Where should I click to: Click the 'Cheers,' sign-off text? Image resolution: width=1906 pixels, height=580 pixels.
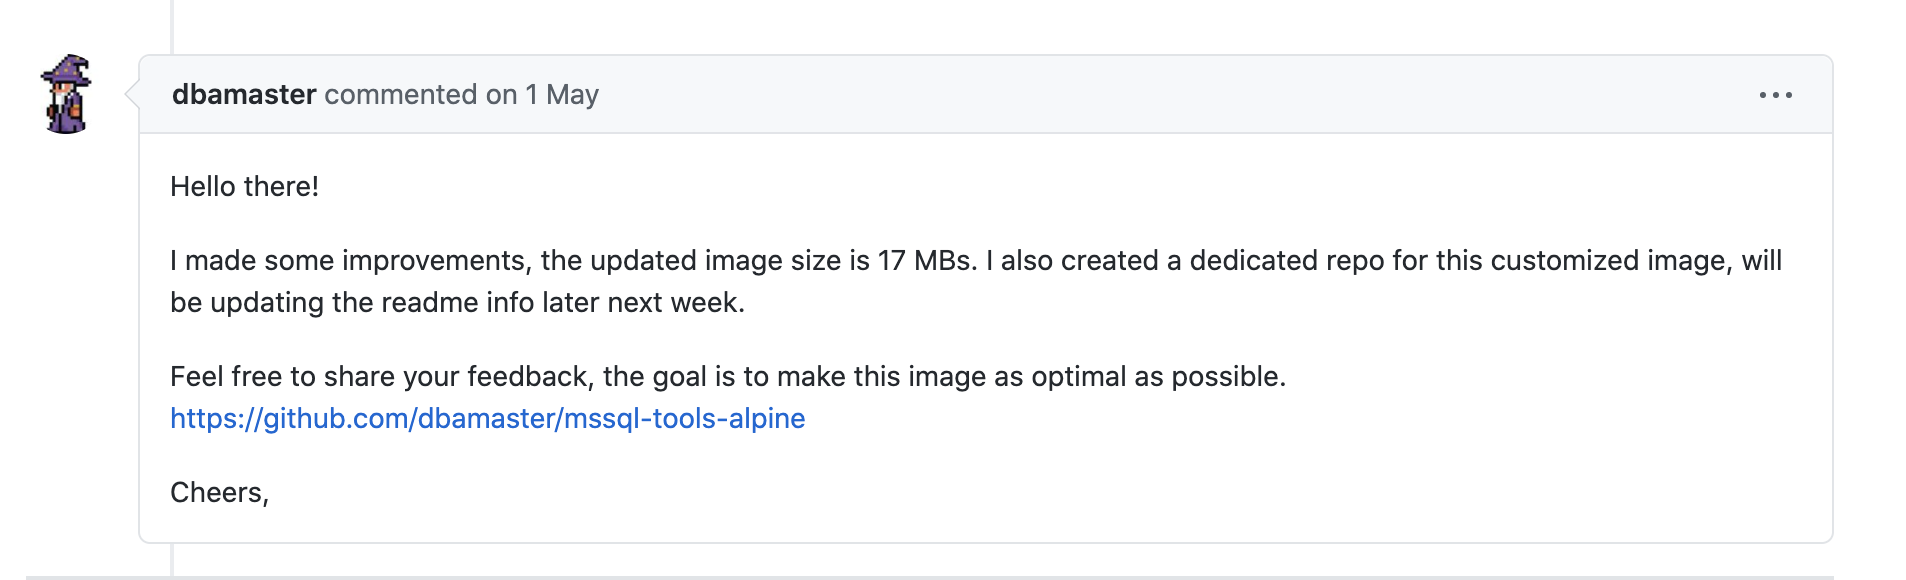pos(219,492)
